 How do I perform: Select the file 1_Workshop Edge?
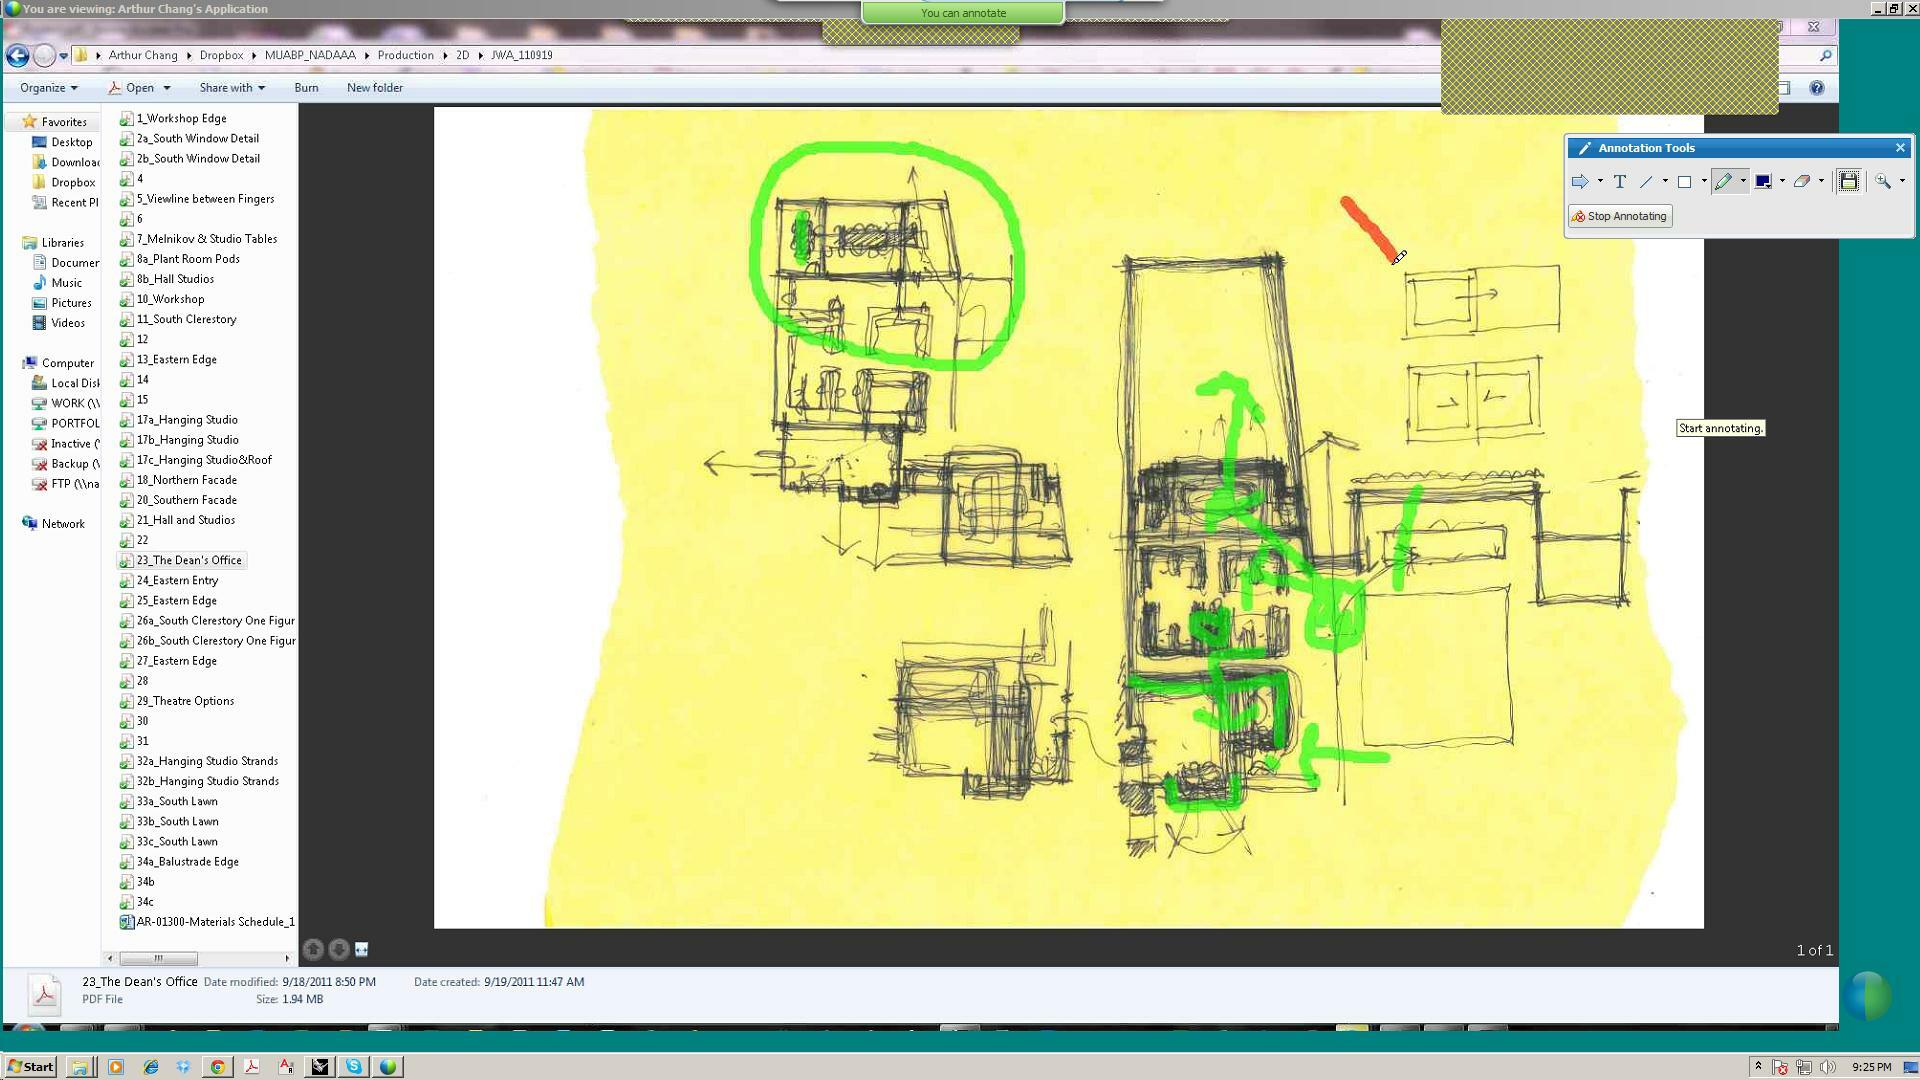(x=173, y=118)
